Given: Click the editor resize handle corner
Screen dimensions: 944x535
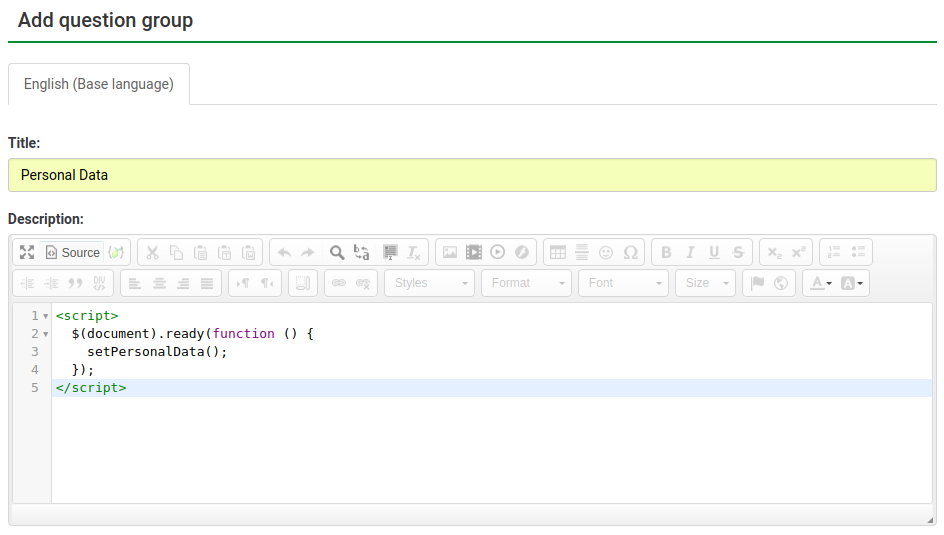Looking at the screenshot, I should click(x=931, y=520).
